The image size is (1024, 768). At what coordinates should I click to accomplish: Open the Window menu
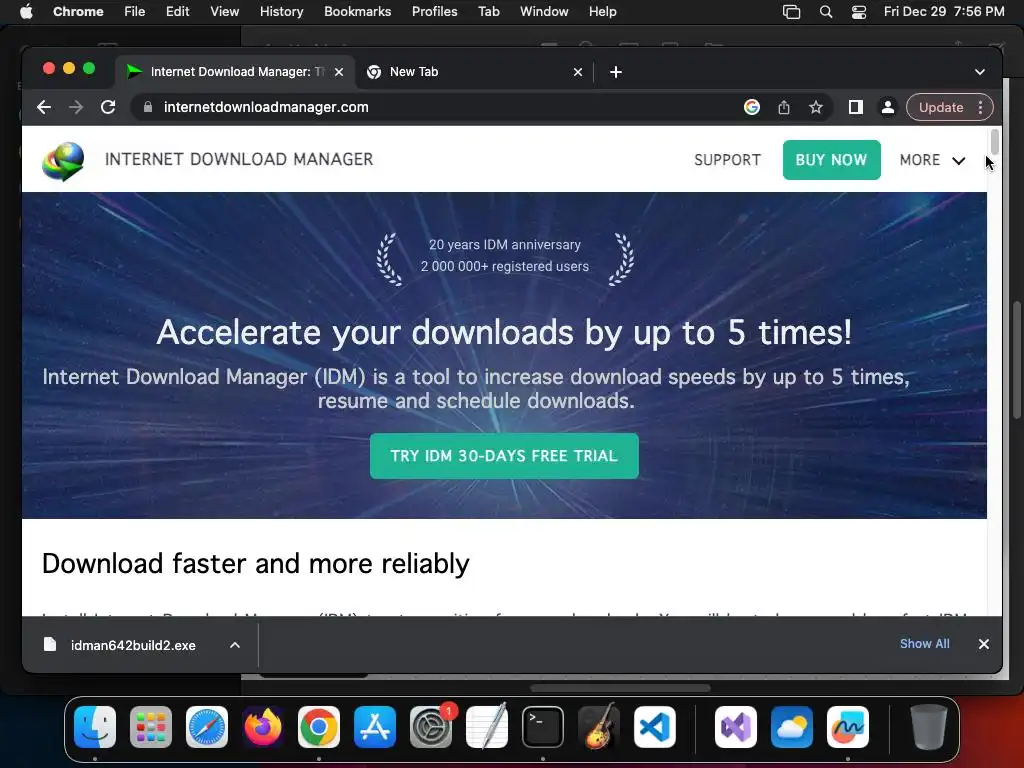pyautogui.click(x=544, y=12)
